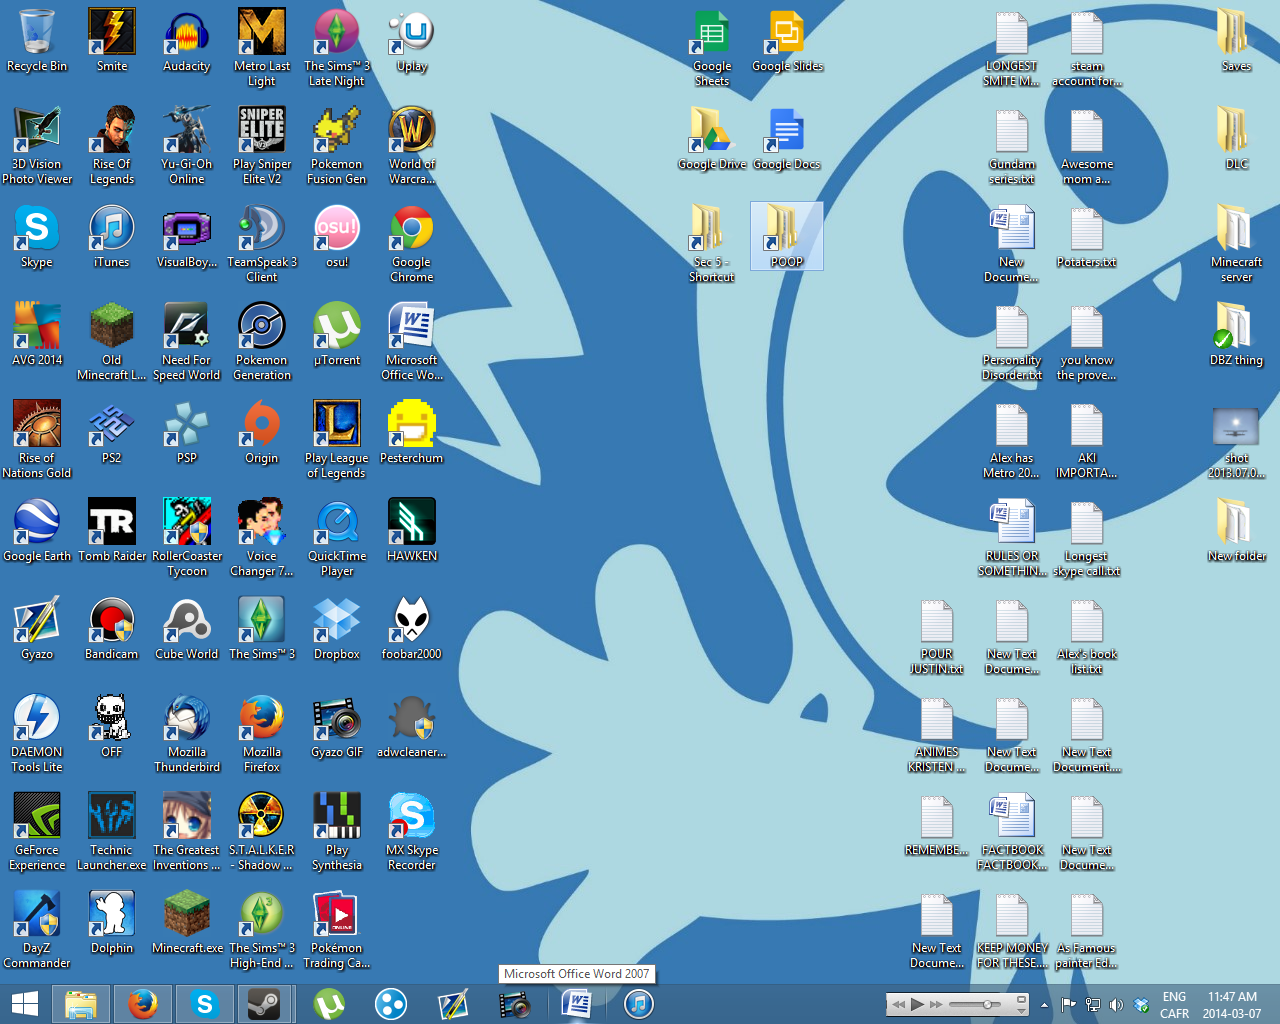This screenshot has width=1280, height=1024.
Task: Select the MX Skype Recorder icon
Action: [x=412, y=832]
